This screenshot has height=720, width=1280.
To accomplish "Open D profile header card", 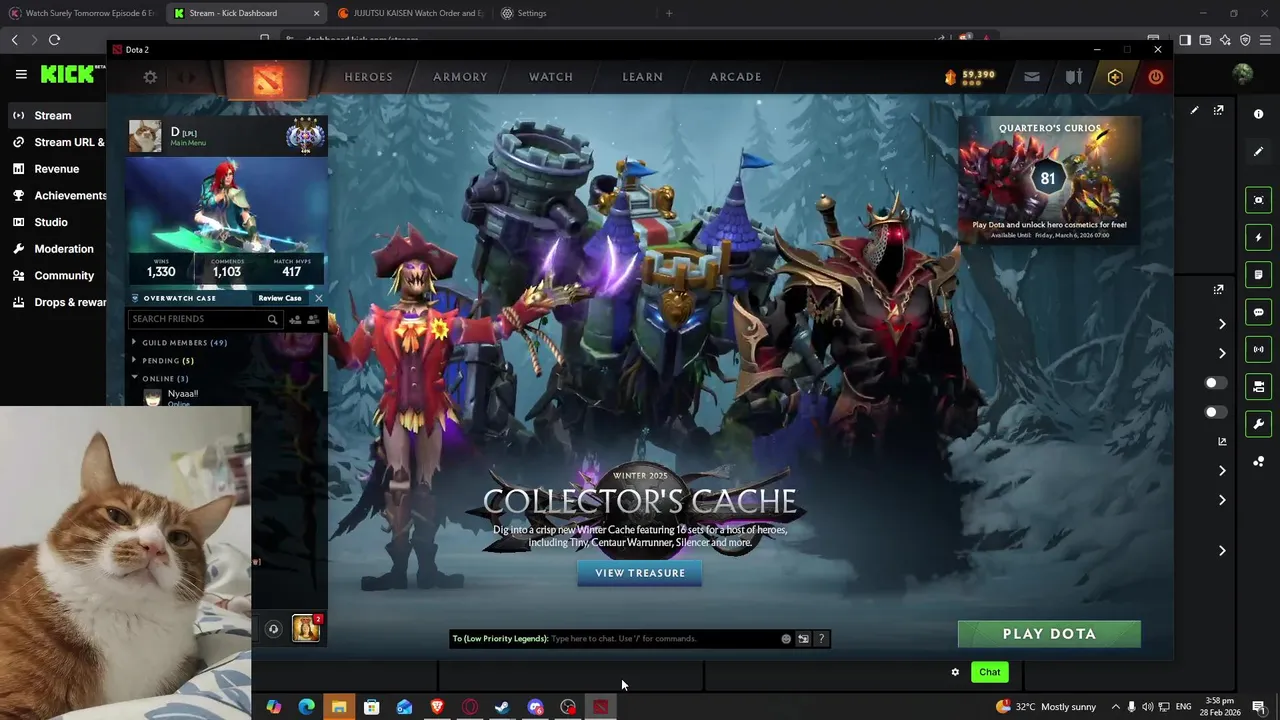I will (x=227, y=135).
